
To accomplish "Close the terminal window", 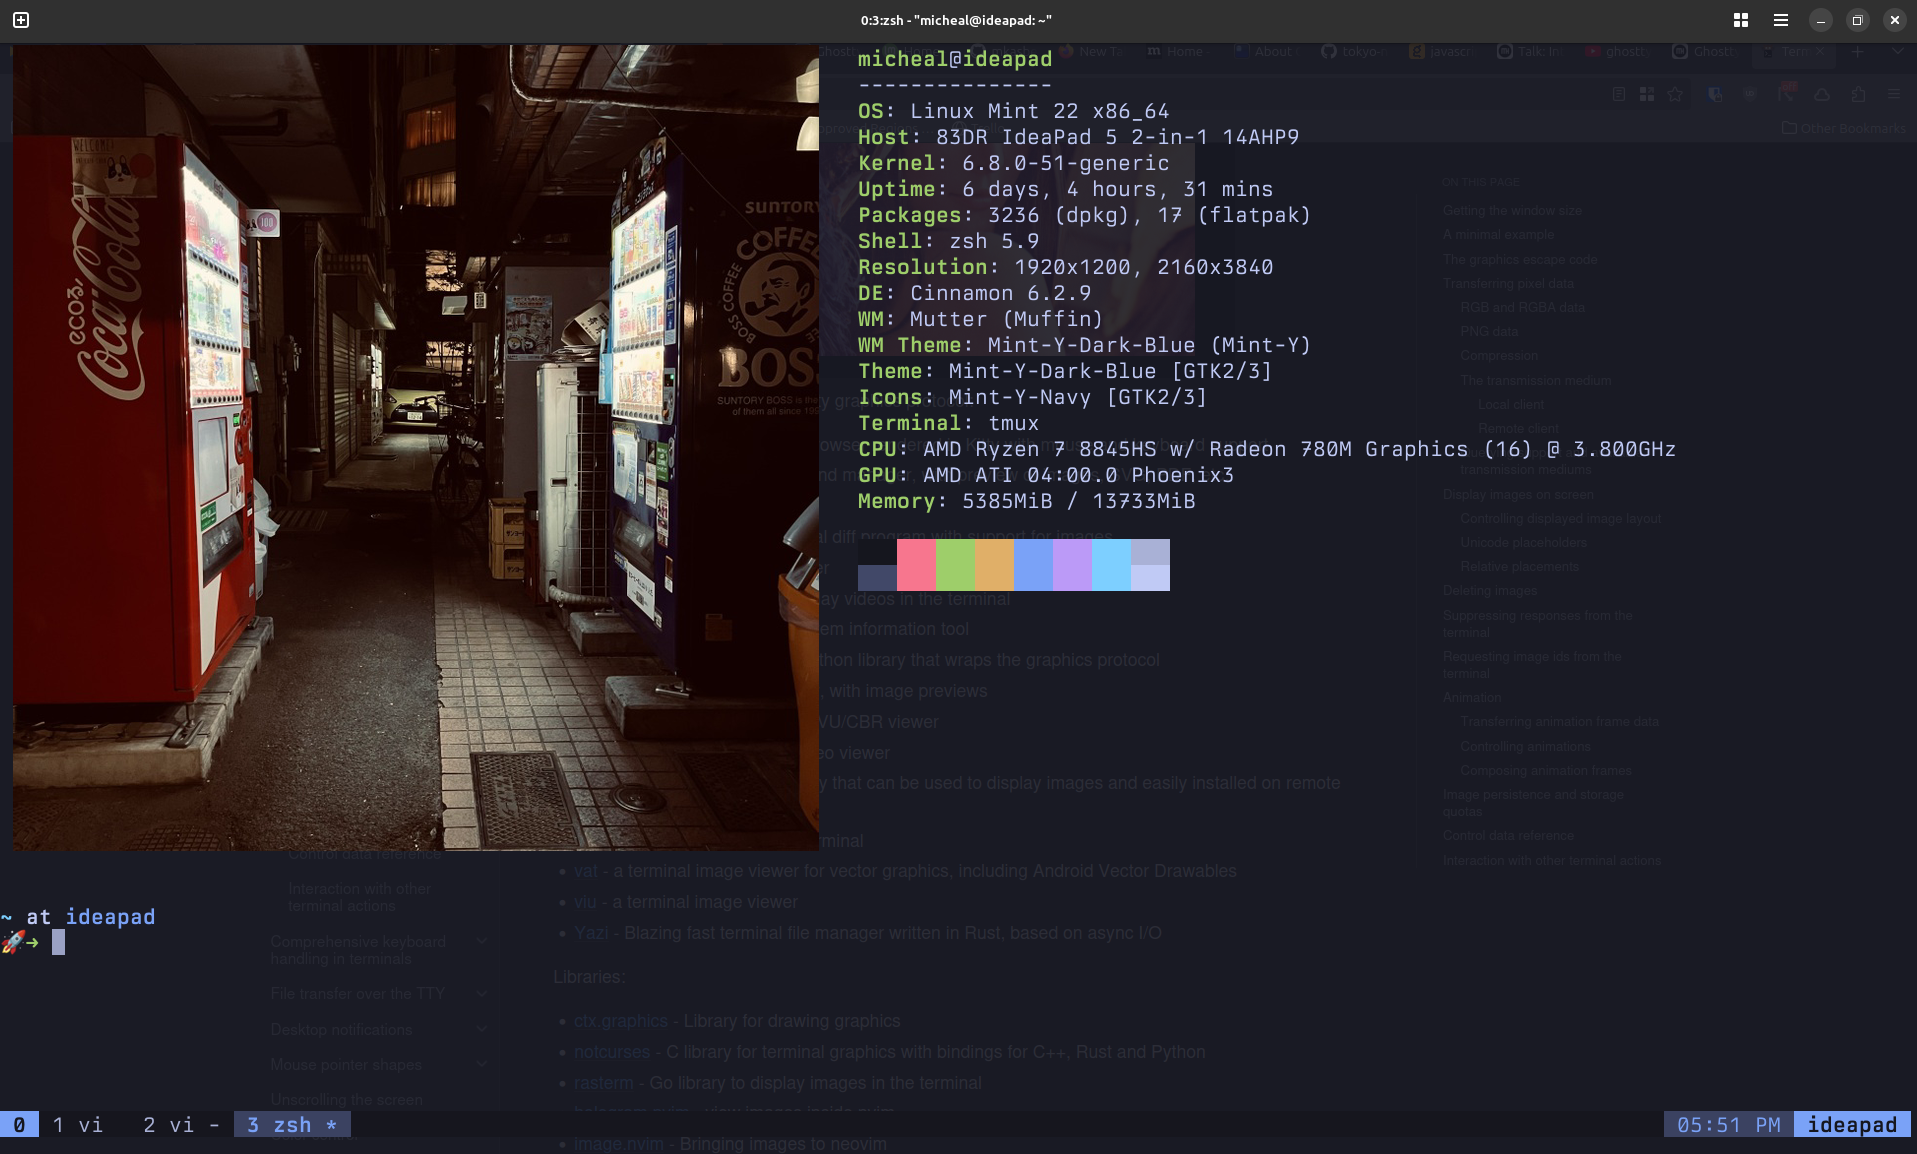I will [1895, 20].
